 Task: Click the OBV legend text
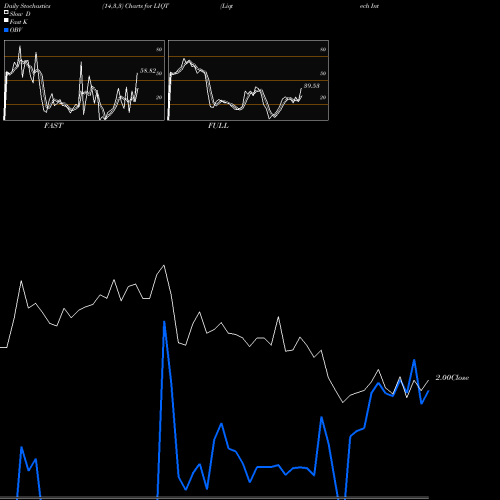[16, 30]
